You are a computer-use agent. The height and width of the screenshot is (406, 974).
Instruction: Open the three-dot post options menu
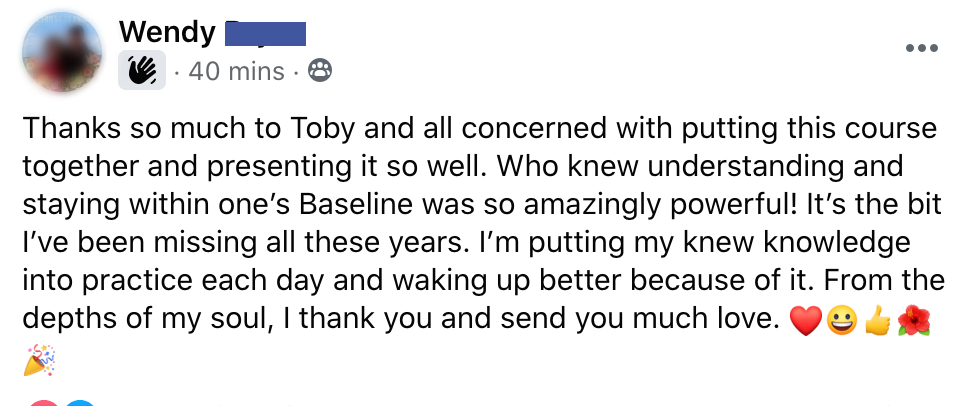coord(921,48)
